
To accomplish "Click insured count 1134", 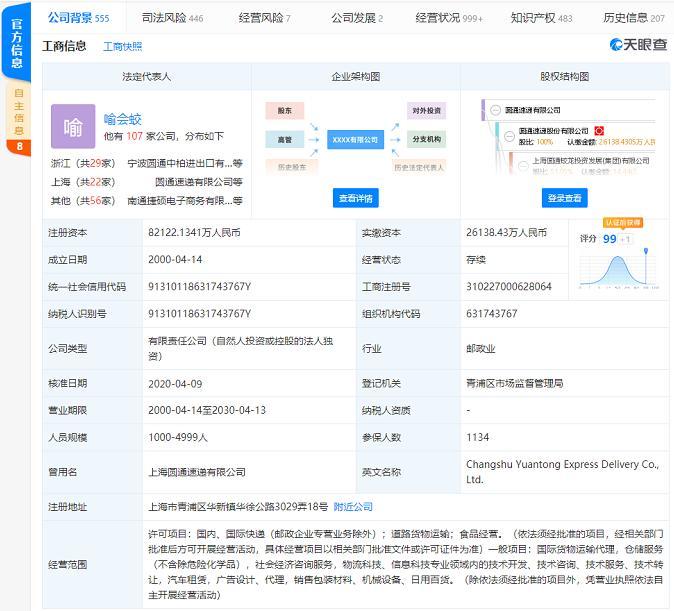I will pos(478,438).
